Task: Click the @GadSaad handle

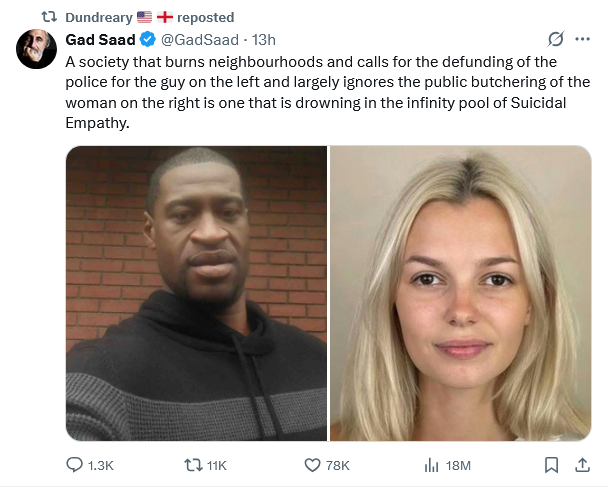Action: click(x=199, y=40)
